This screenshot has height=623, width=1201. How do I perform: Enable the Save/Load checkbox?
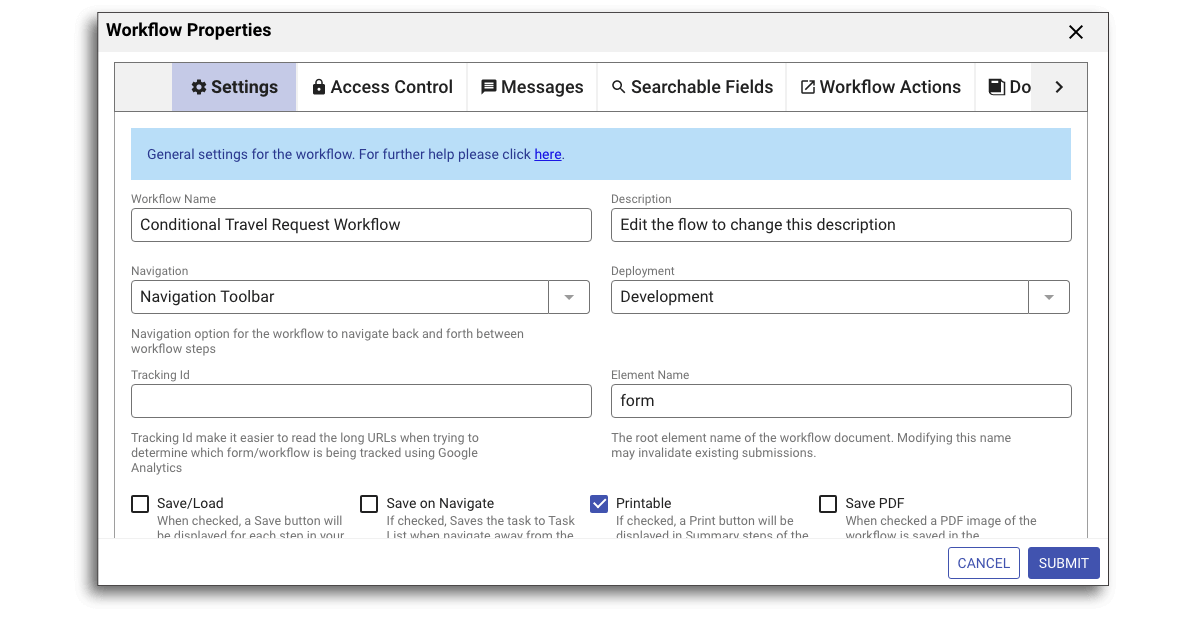(140, 504)
